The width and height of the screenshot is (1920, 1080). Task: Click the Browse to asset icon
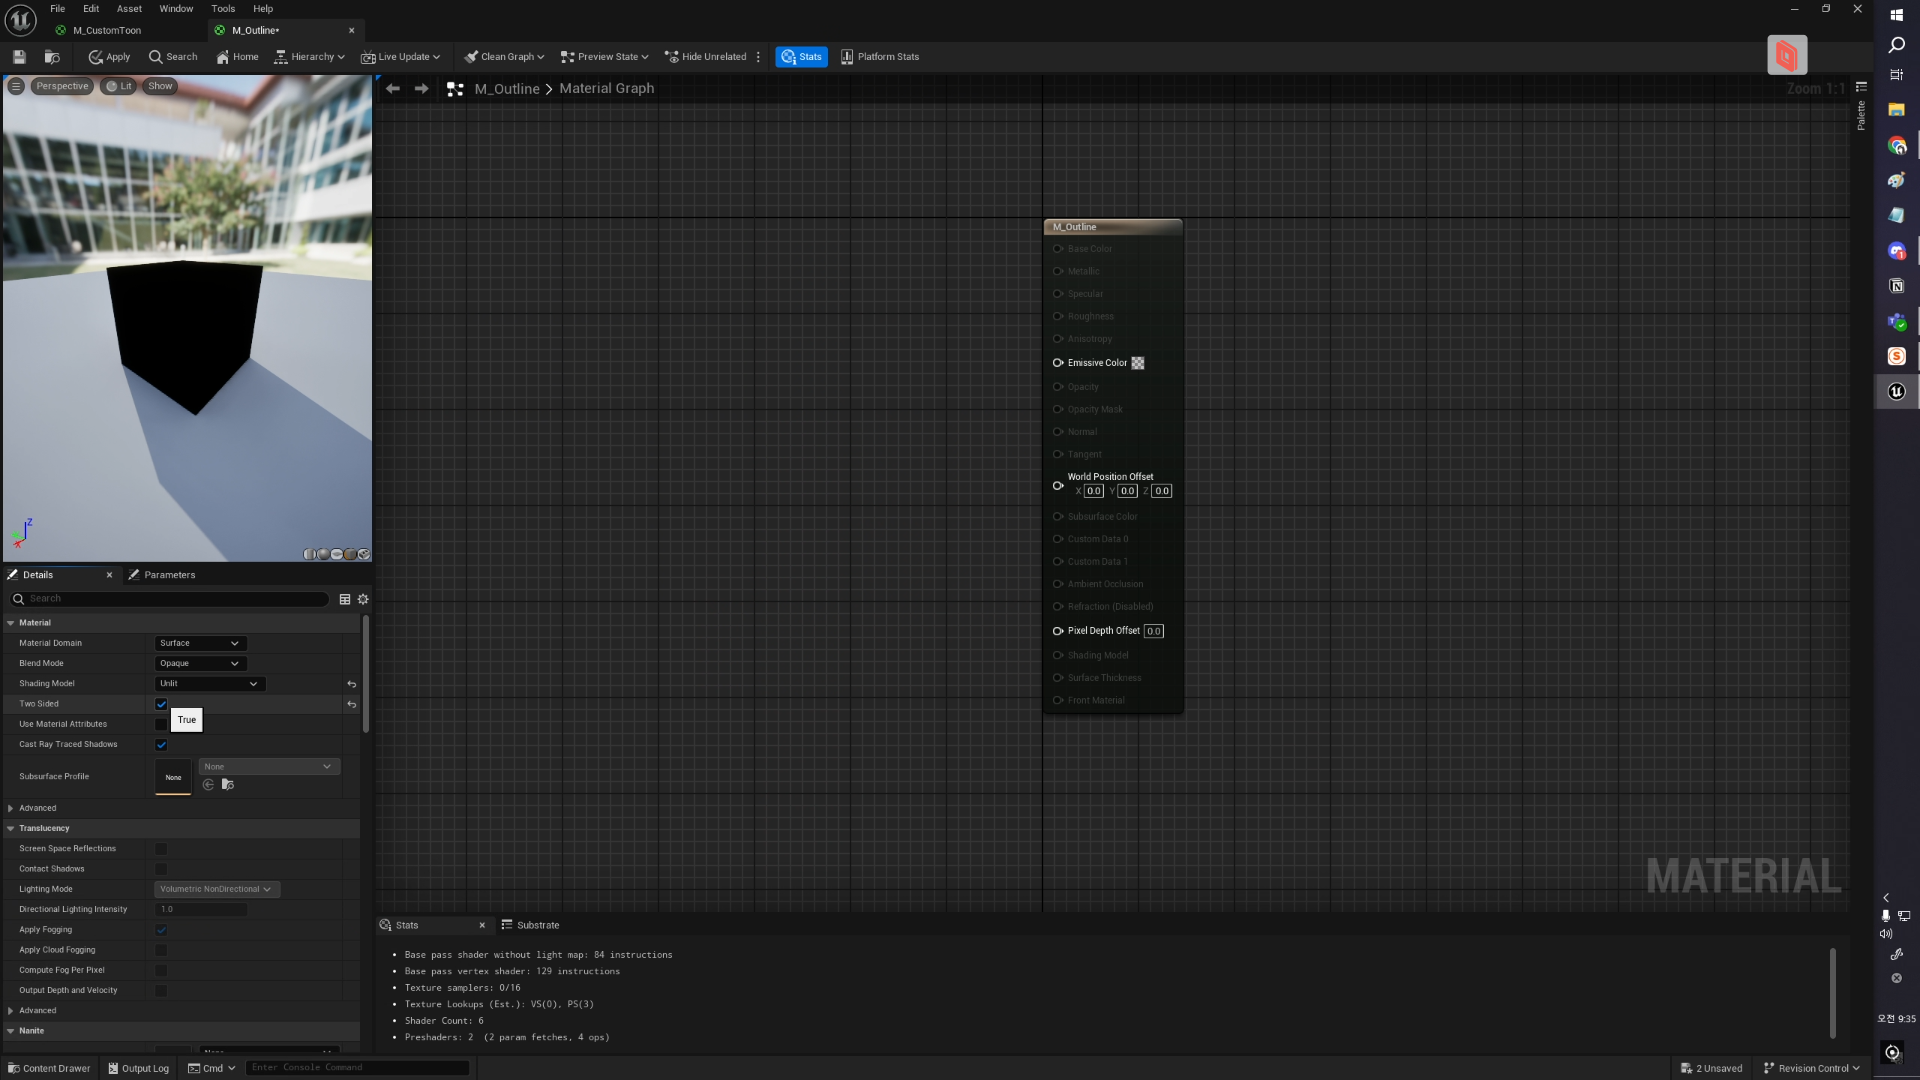pos(52,57)
